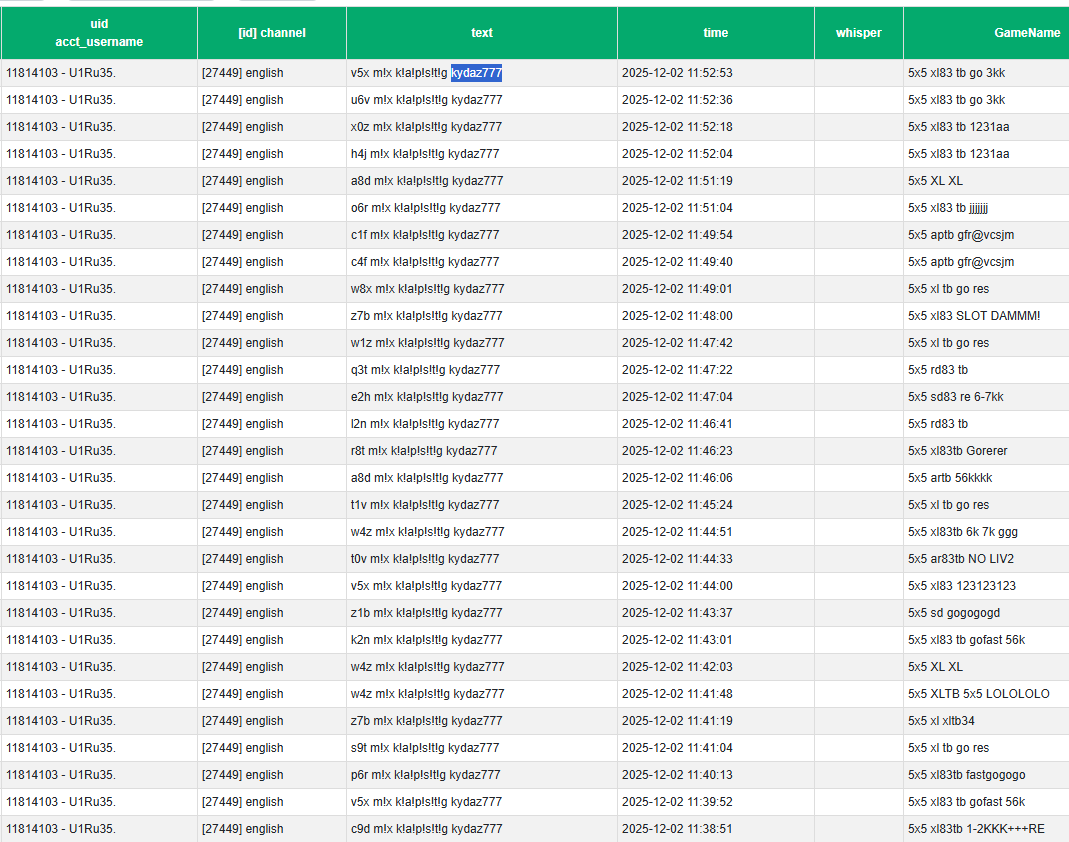
Task: Sort by the time column header
Action: pos(715,33)
